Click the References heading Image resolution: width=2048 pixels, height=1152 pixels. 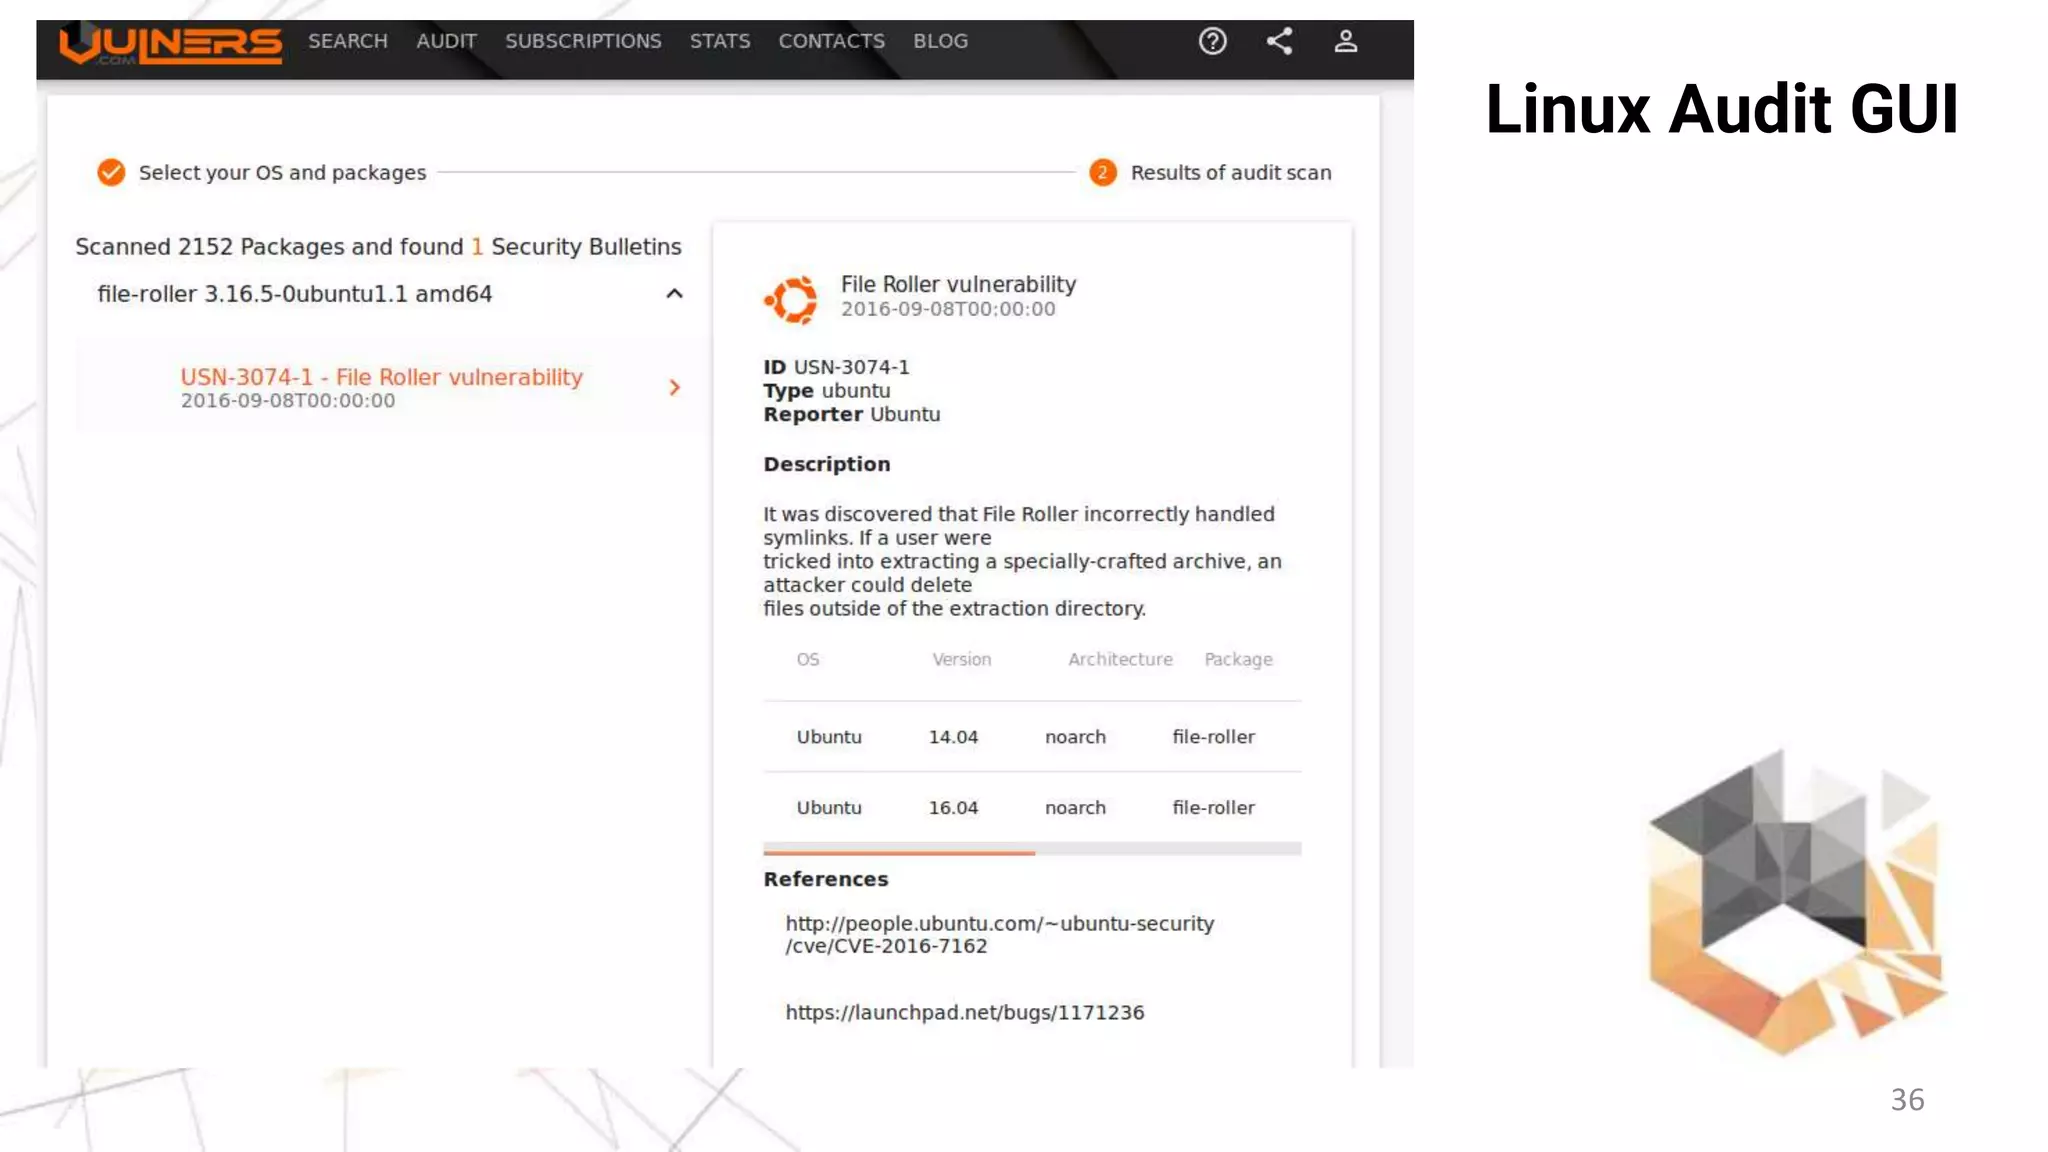(x=825, y=879)
